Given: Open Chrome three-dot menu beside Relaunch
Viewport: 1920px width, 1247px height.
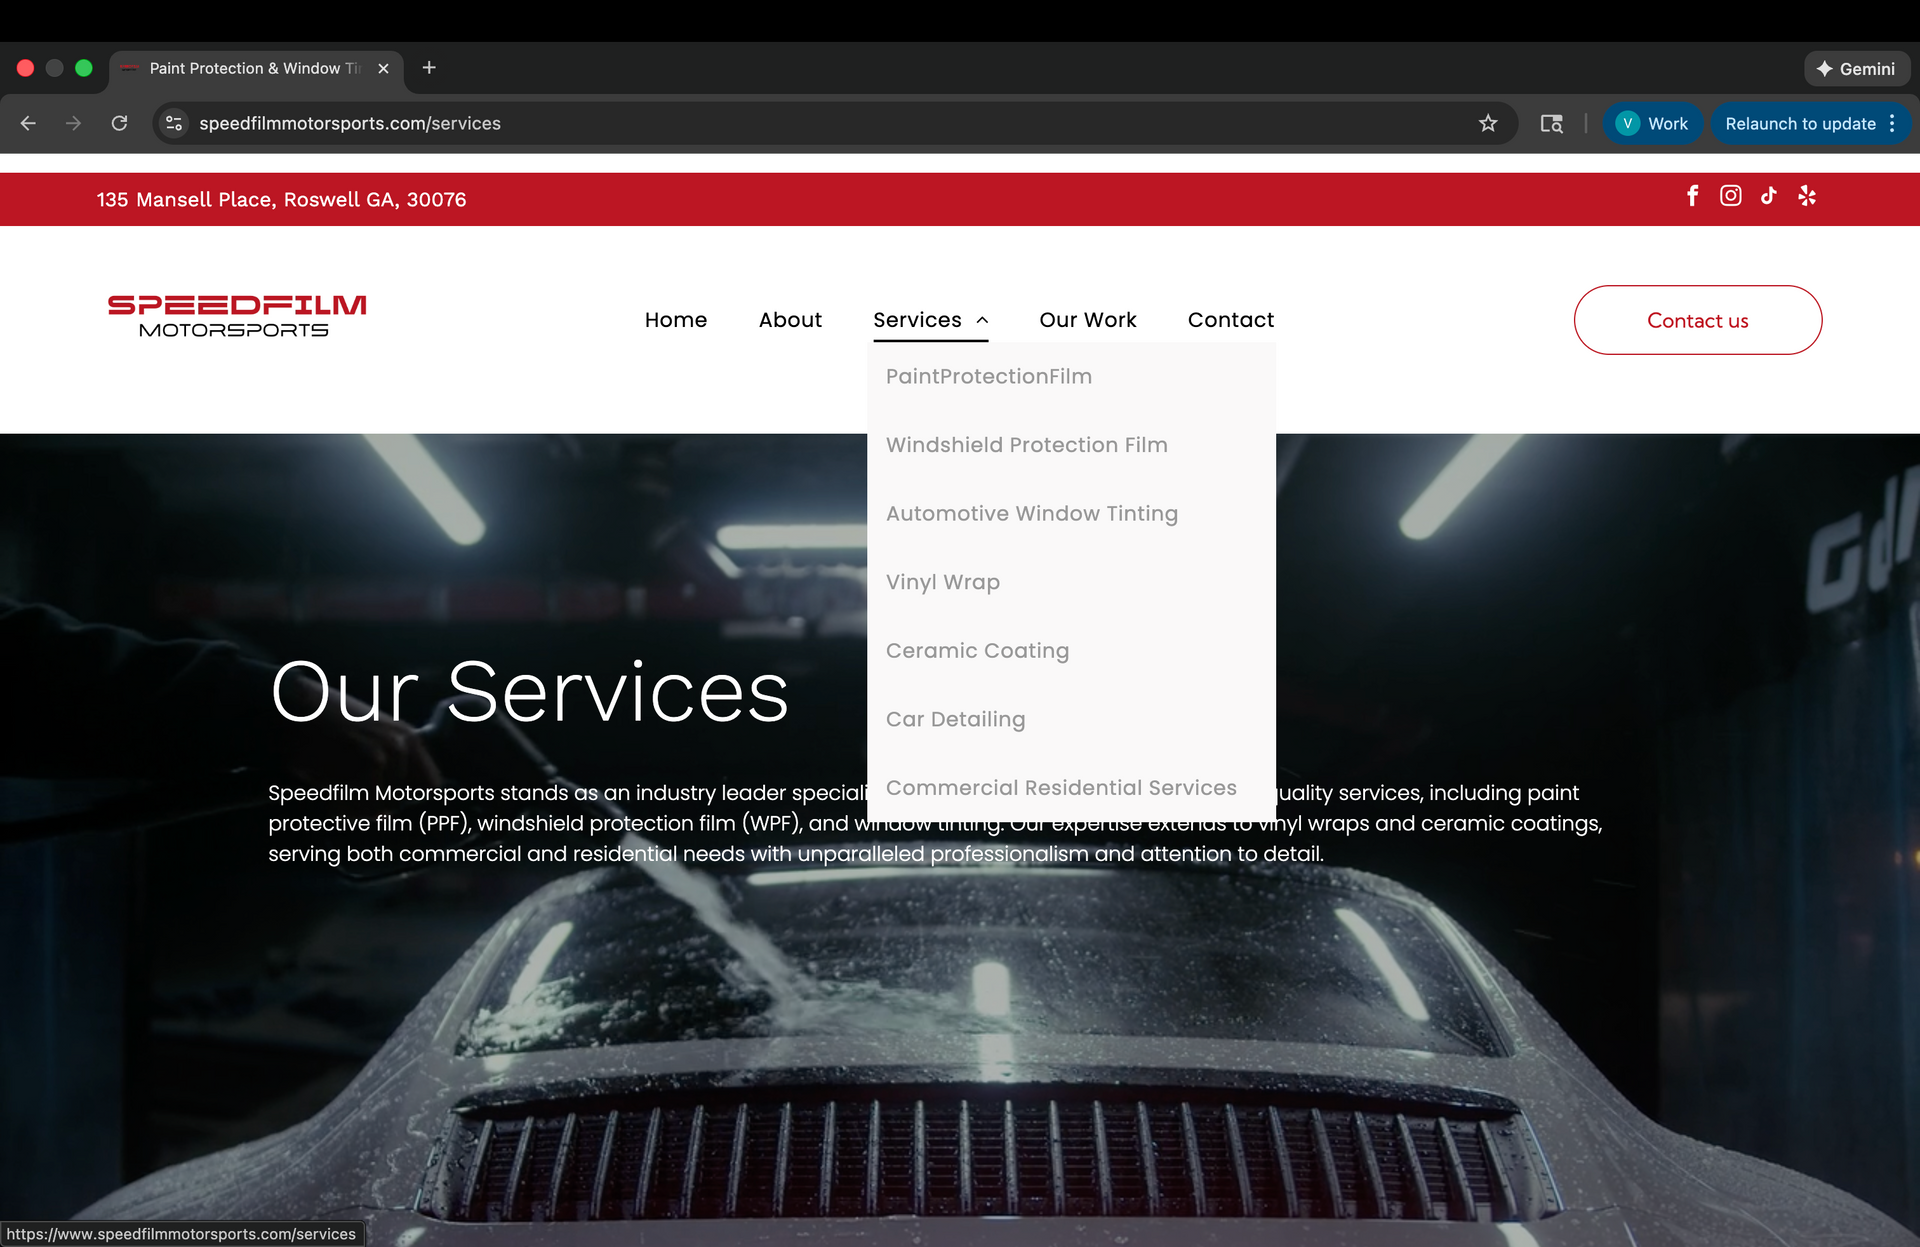Looking at the screenshot, I should (1892, 123).
